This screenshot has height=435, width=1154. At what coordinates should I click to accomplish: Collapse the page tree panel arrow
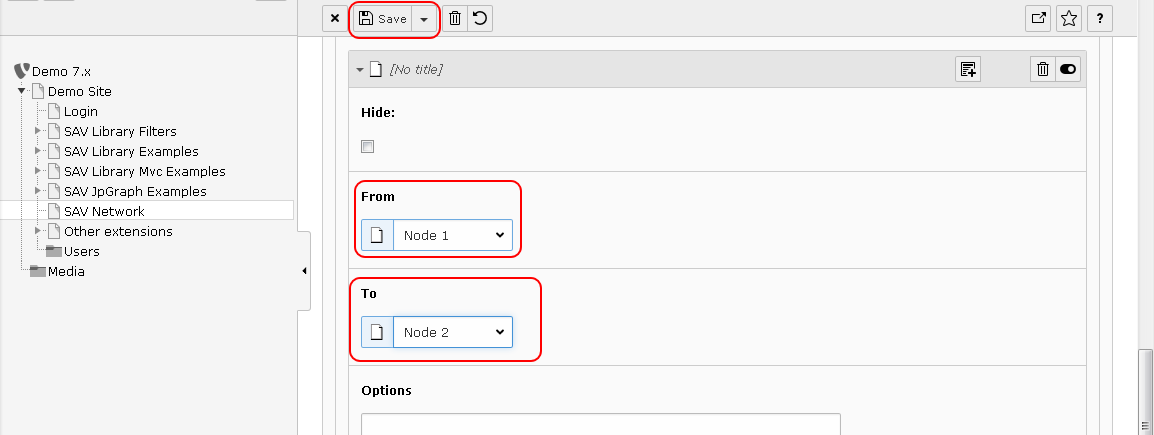(x=304, y=271)
